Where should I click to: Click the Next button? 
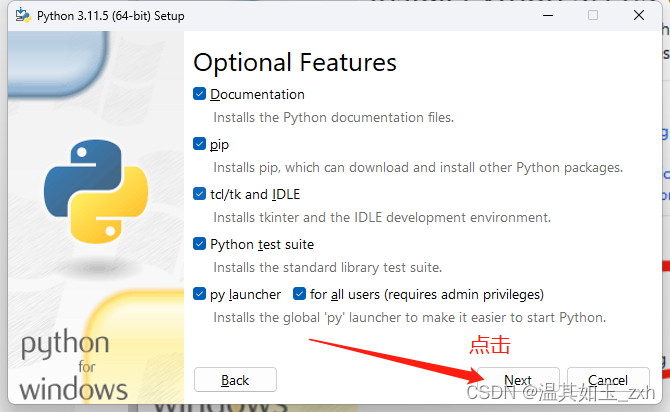pos(518,380)
